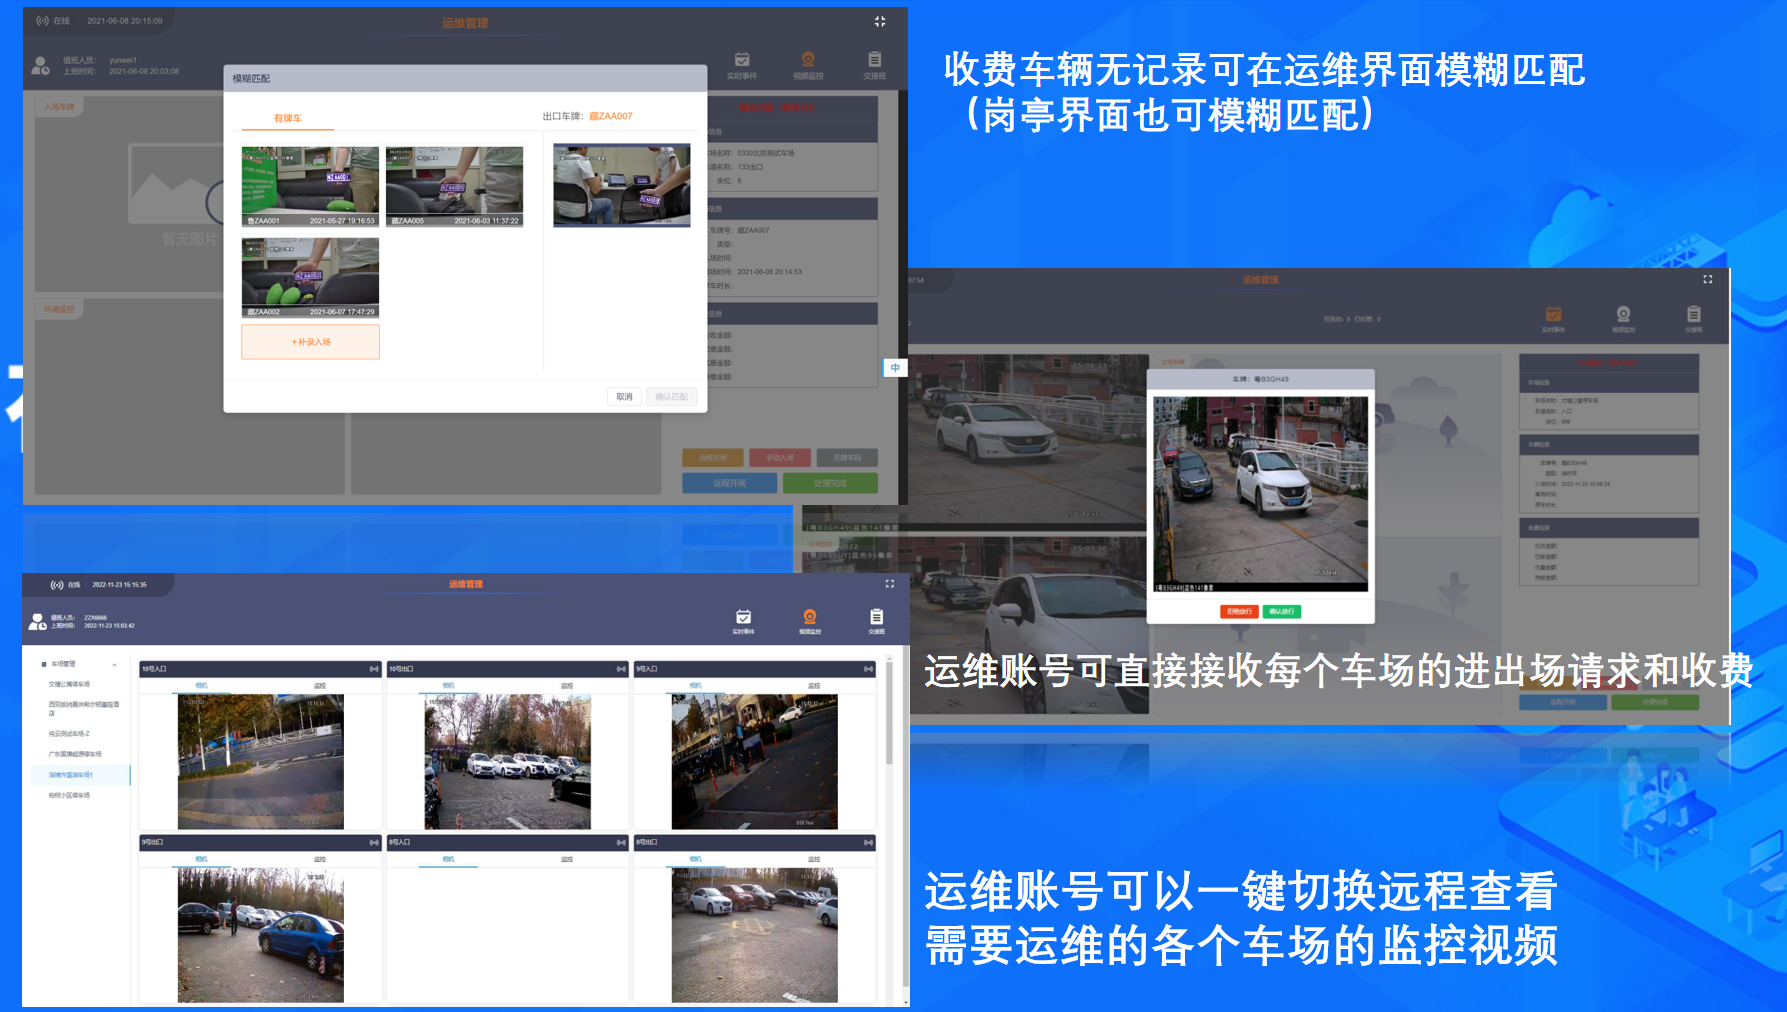Select 文锦公寓停车场 in parking list
The image size is (1787, 1012).
click(69, 685)
